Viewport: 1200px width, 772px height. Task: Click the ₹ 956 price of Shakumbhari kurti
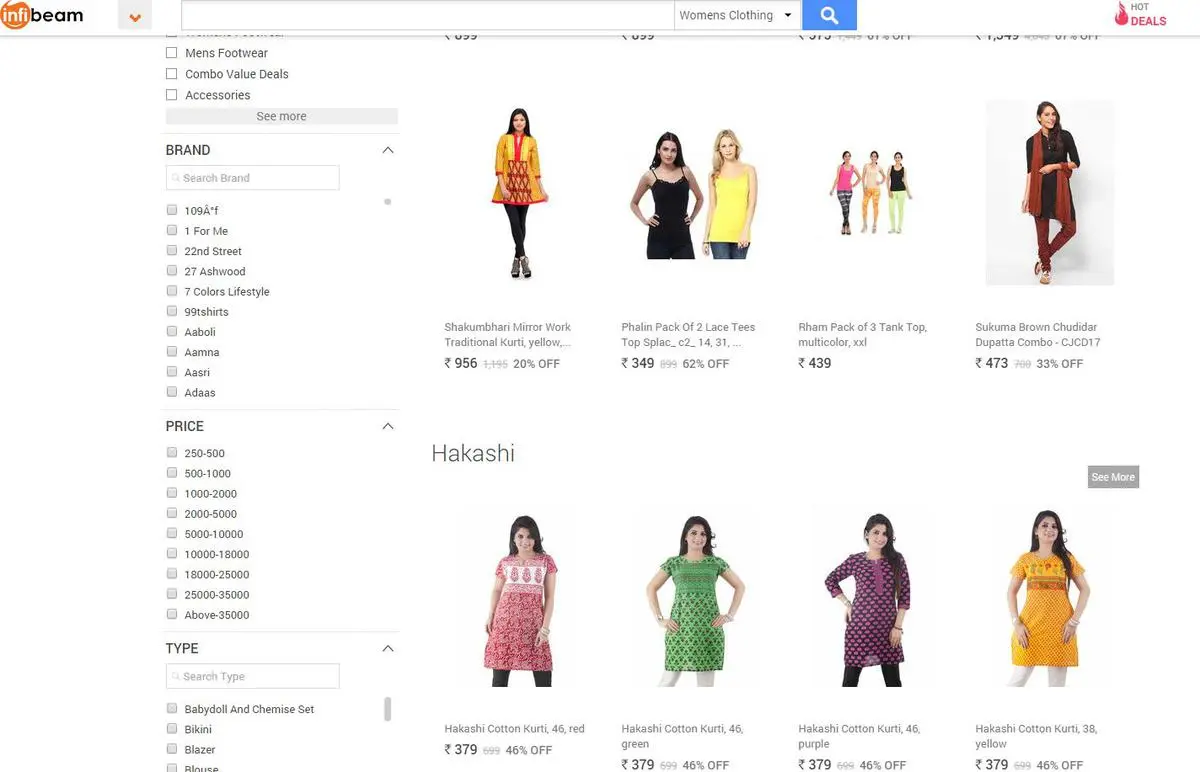click(461, 363)
